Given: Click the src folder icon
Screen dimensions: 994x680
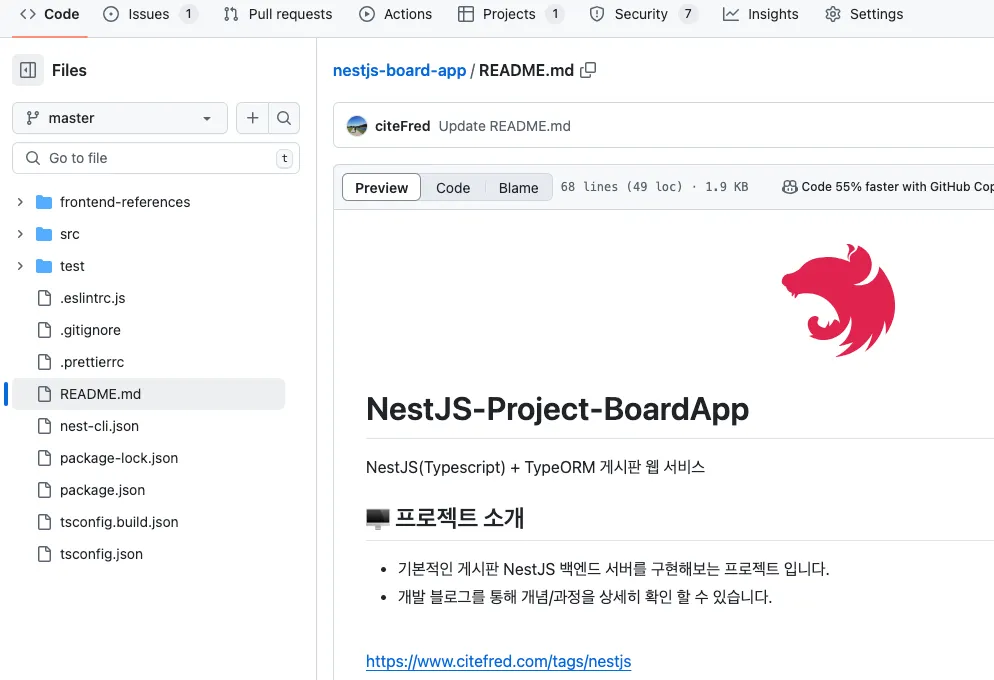Looking at the screenshot, I should pos(44,234).
